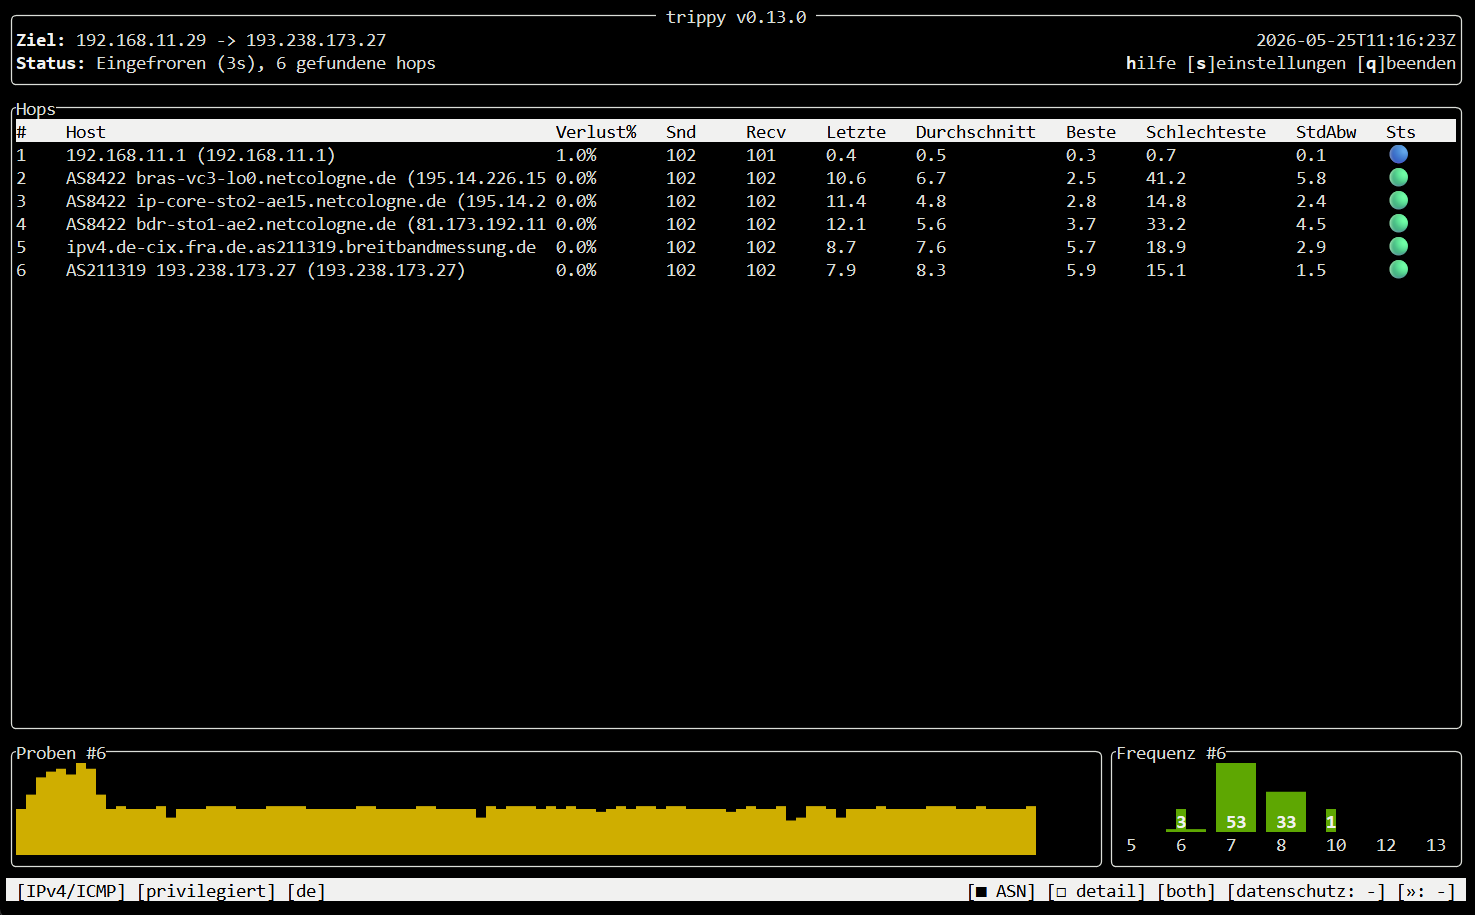The height and width of the screenshot is (915, 1475).
Task: Click the histogram bar labeled 33
Action: click(x=1286, y=812)
